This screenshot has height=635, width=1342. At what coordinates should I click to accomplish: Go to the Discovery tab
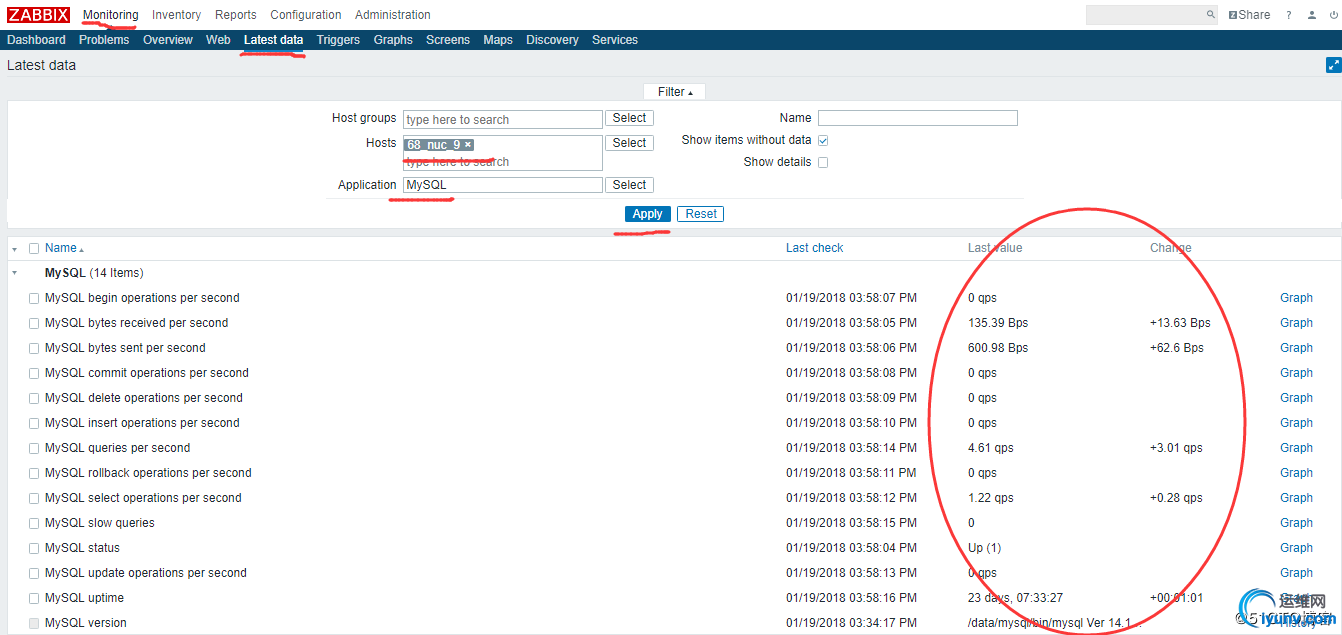(552, 40)
